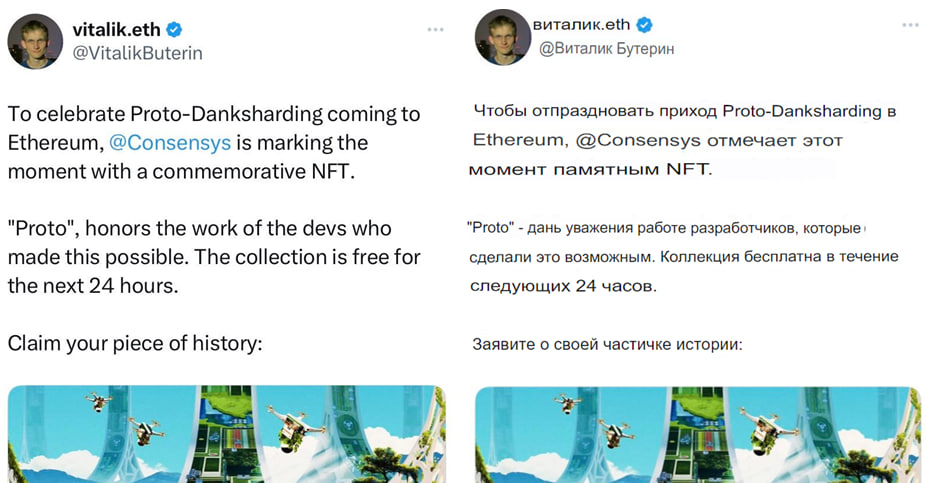Click the "Заявите о своей частичке истории:" line

point(607,345)
